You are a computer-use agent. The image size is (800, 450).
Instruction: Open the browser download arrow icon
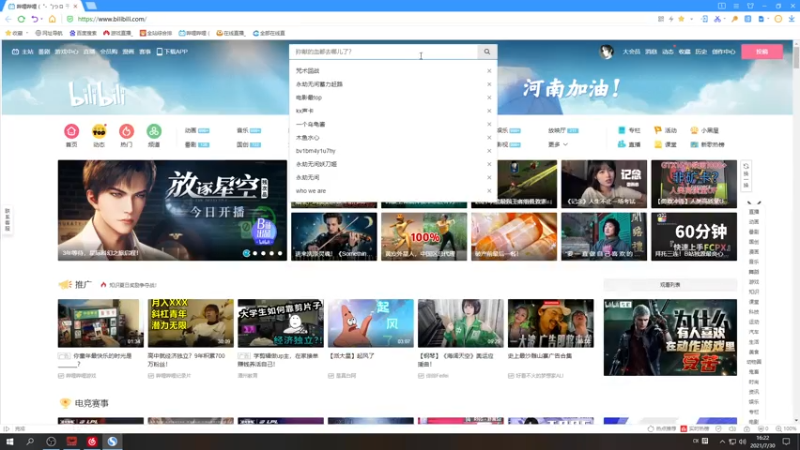[791, 19]
